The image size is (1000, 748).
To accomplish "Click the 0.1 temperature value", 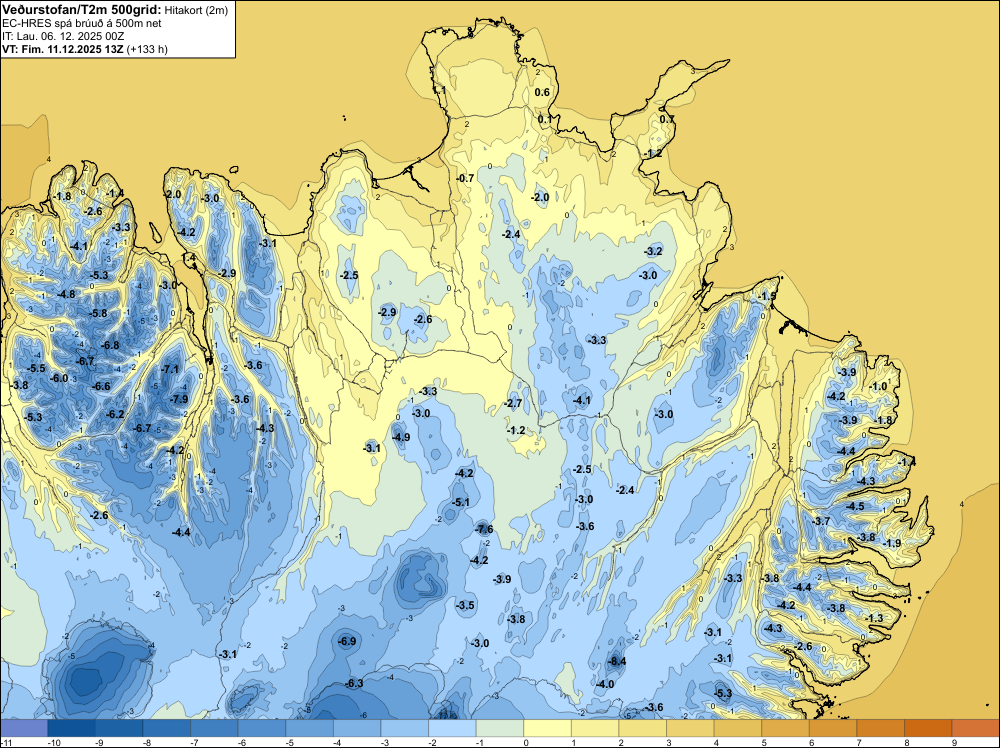I will (545, 119).
